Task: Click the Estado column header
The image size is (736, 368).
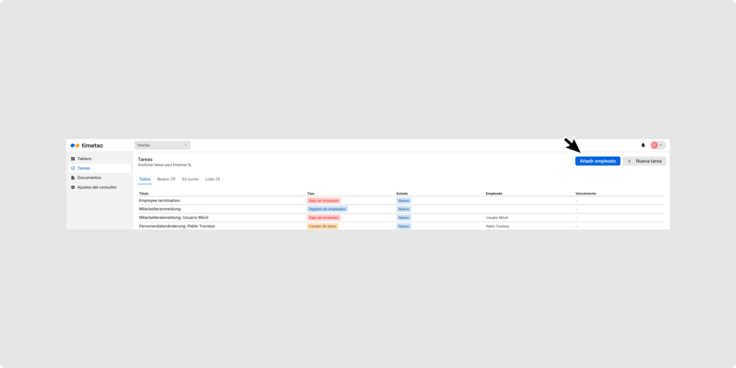Action: (402, 193)
